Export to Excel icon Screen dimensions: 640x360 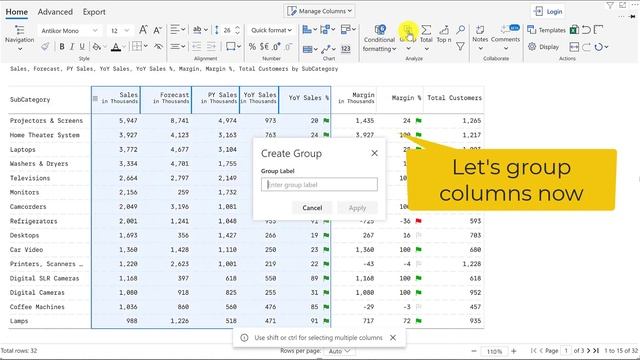[x=574, y=29]
